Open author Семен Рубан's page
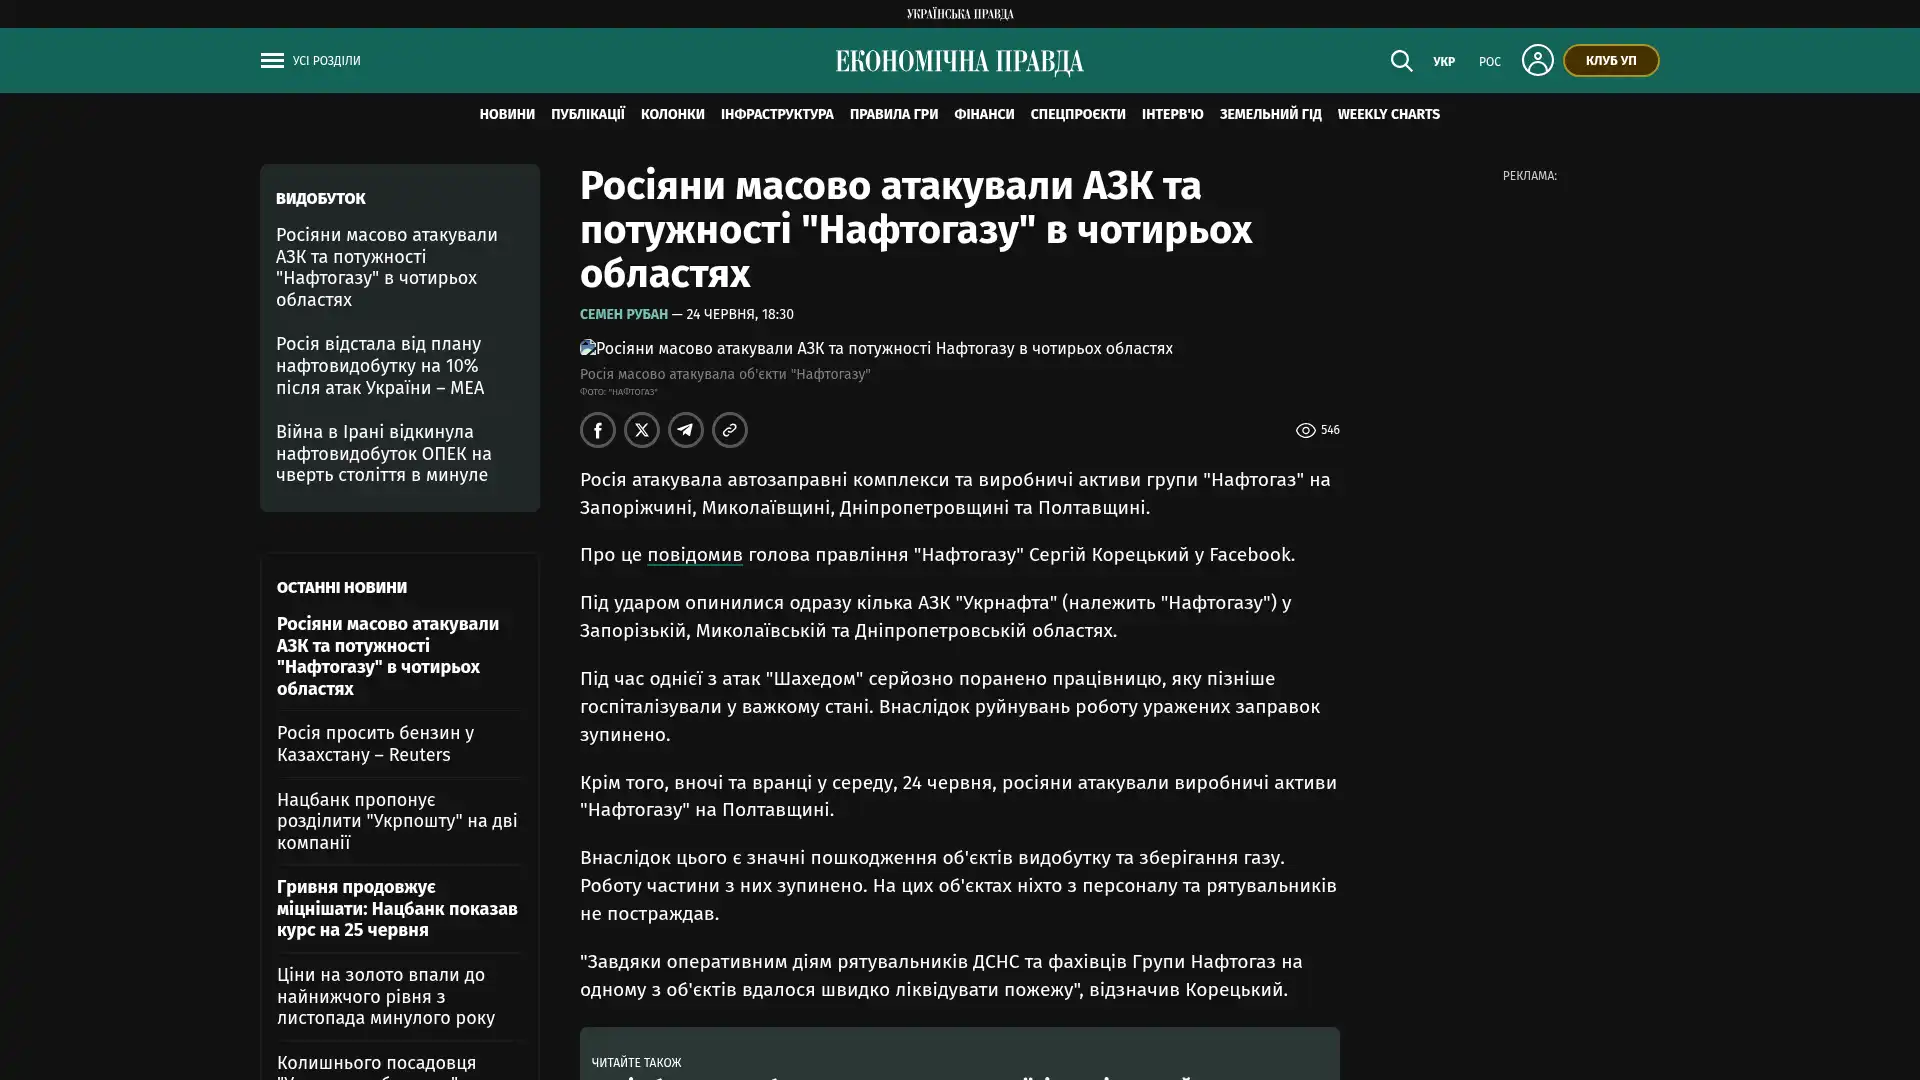The image size is (1920, 1080). [x=624, y=315]
